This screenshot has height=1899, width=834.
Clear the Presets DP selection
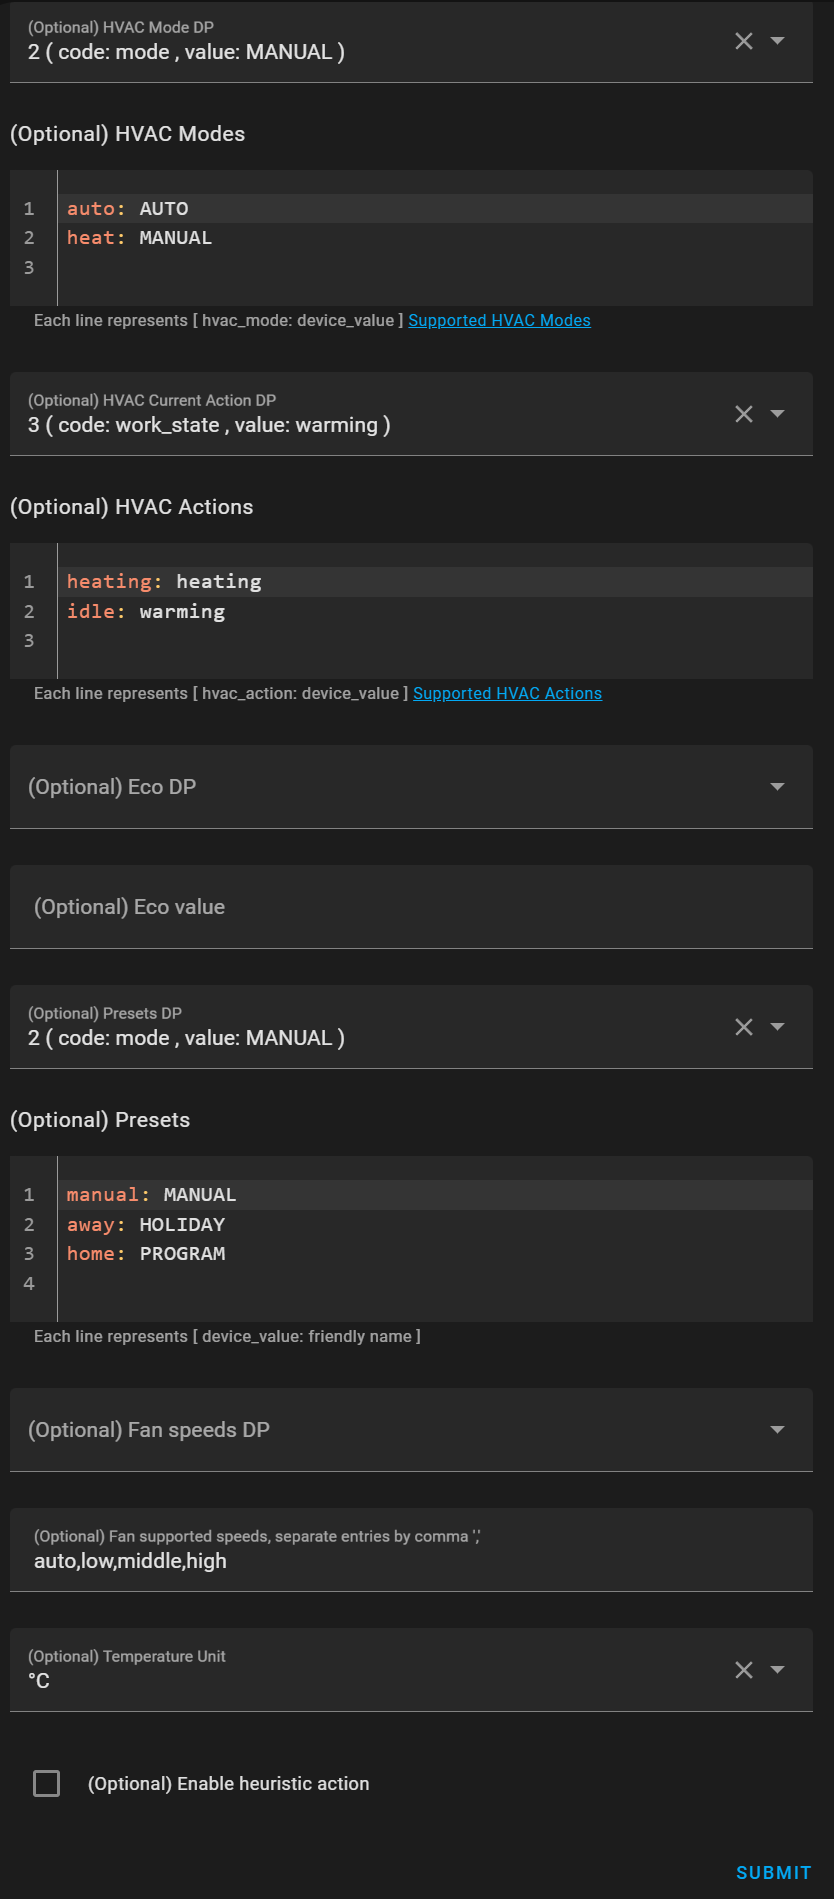click(744, 1027)
